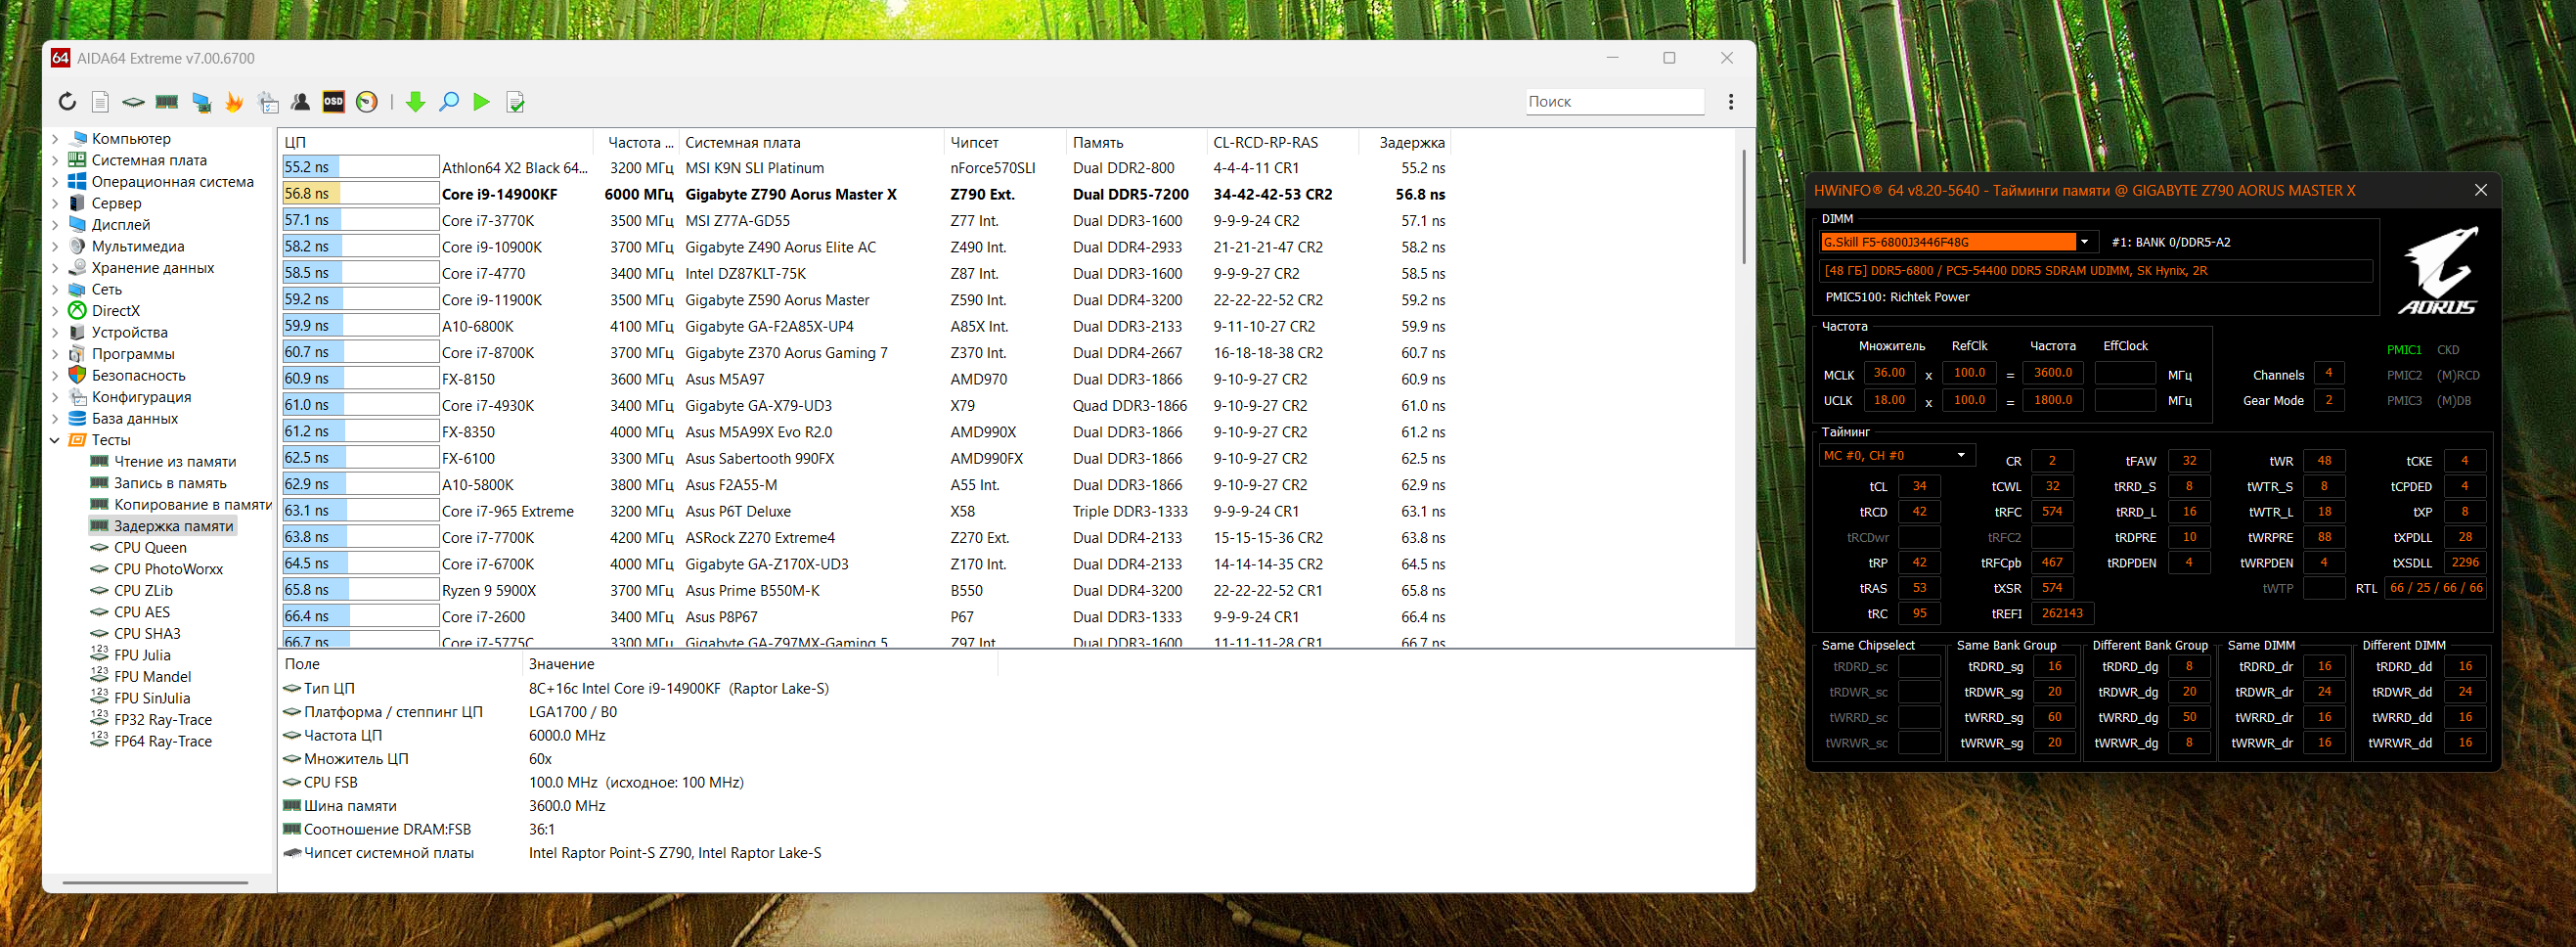This screenshot has width=2576, height=947.
Task: Click the Шина памяти field row
Action: click(x=640, y=806)
